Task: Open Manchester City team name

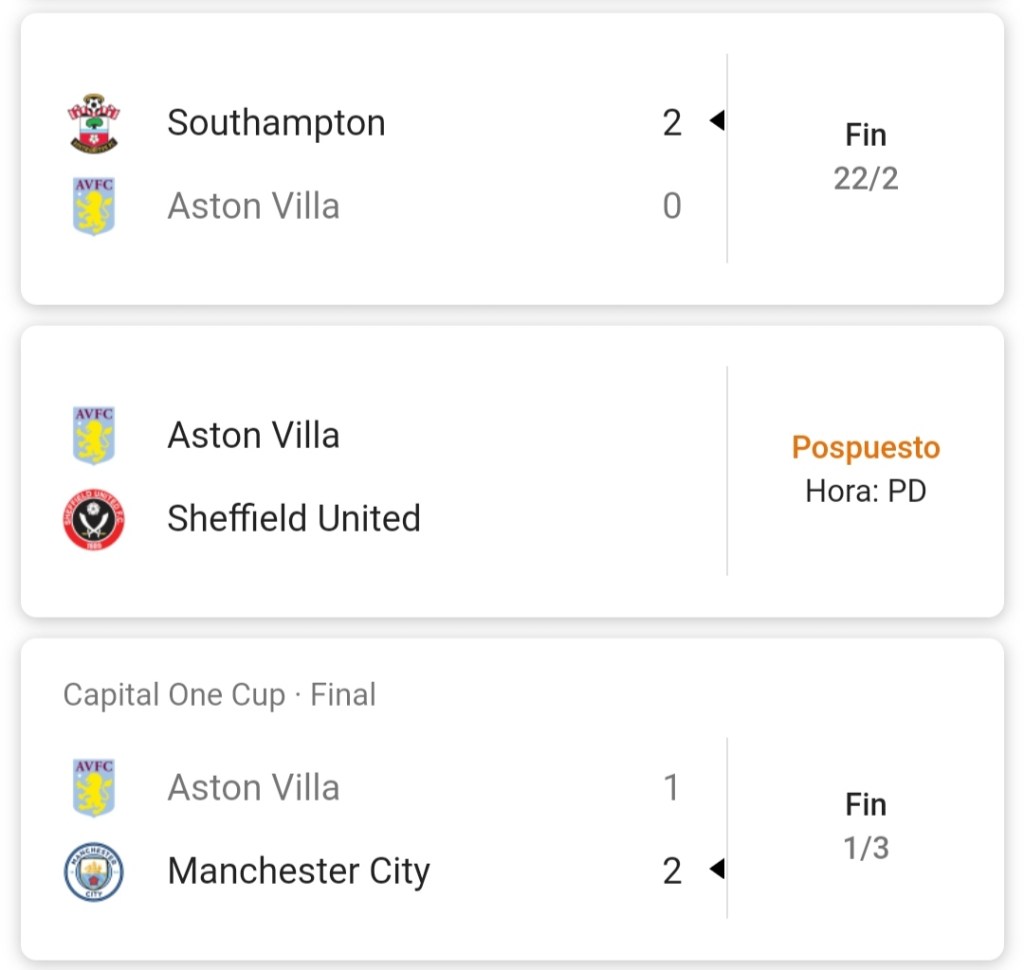Action: click(x=298, y=871)
